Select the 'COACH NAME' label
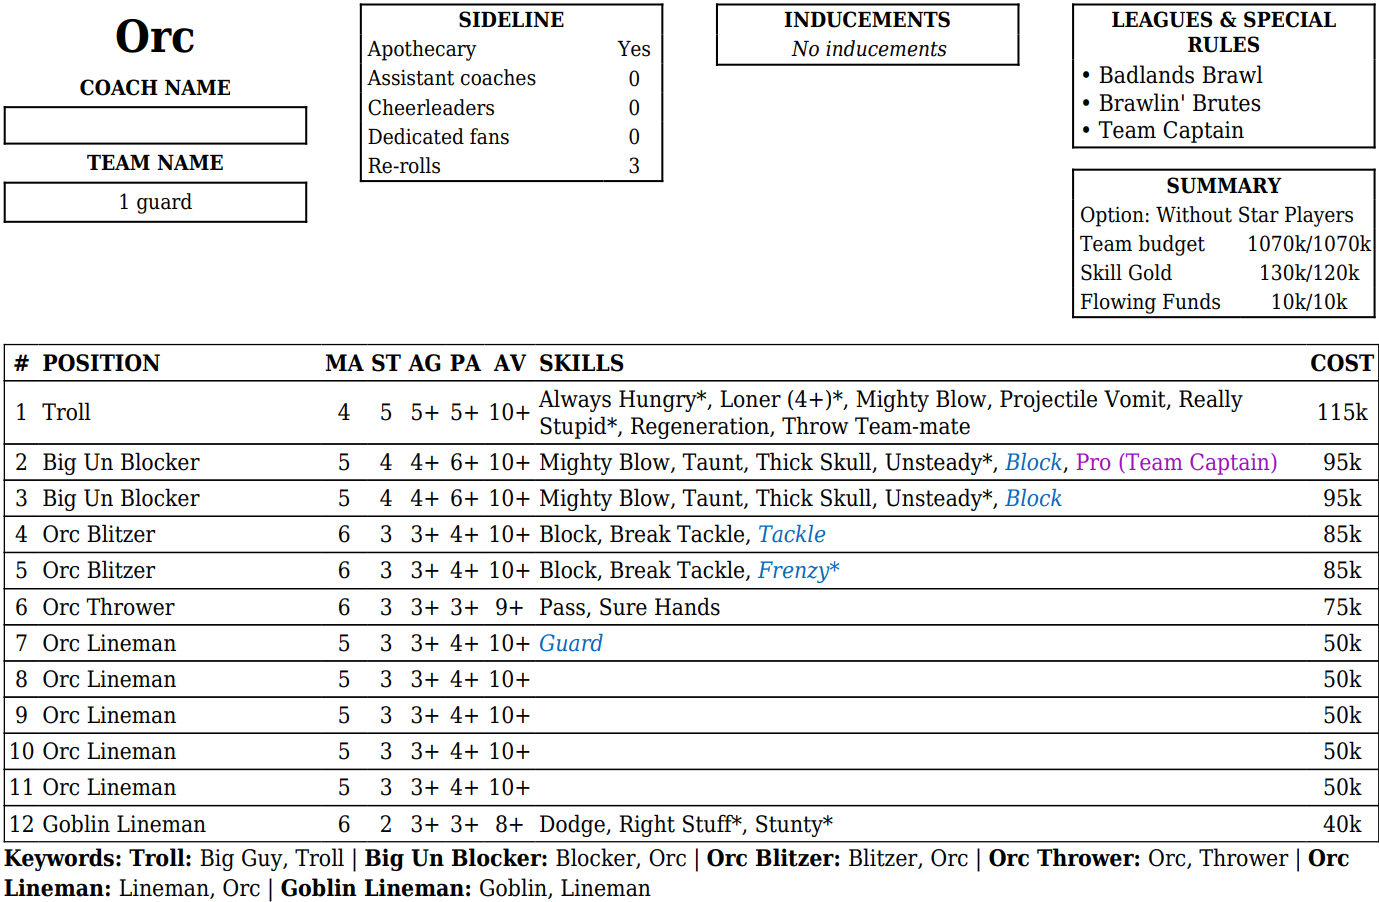Screen dimensions: 1379x902 (x=155, y=88)
